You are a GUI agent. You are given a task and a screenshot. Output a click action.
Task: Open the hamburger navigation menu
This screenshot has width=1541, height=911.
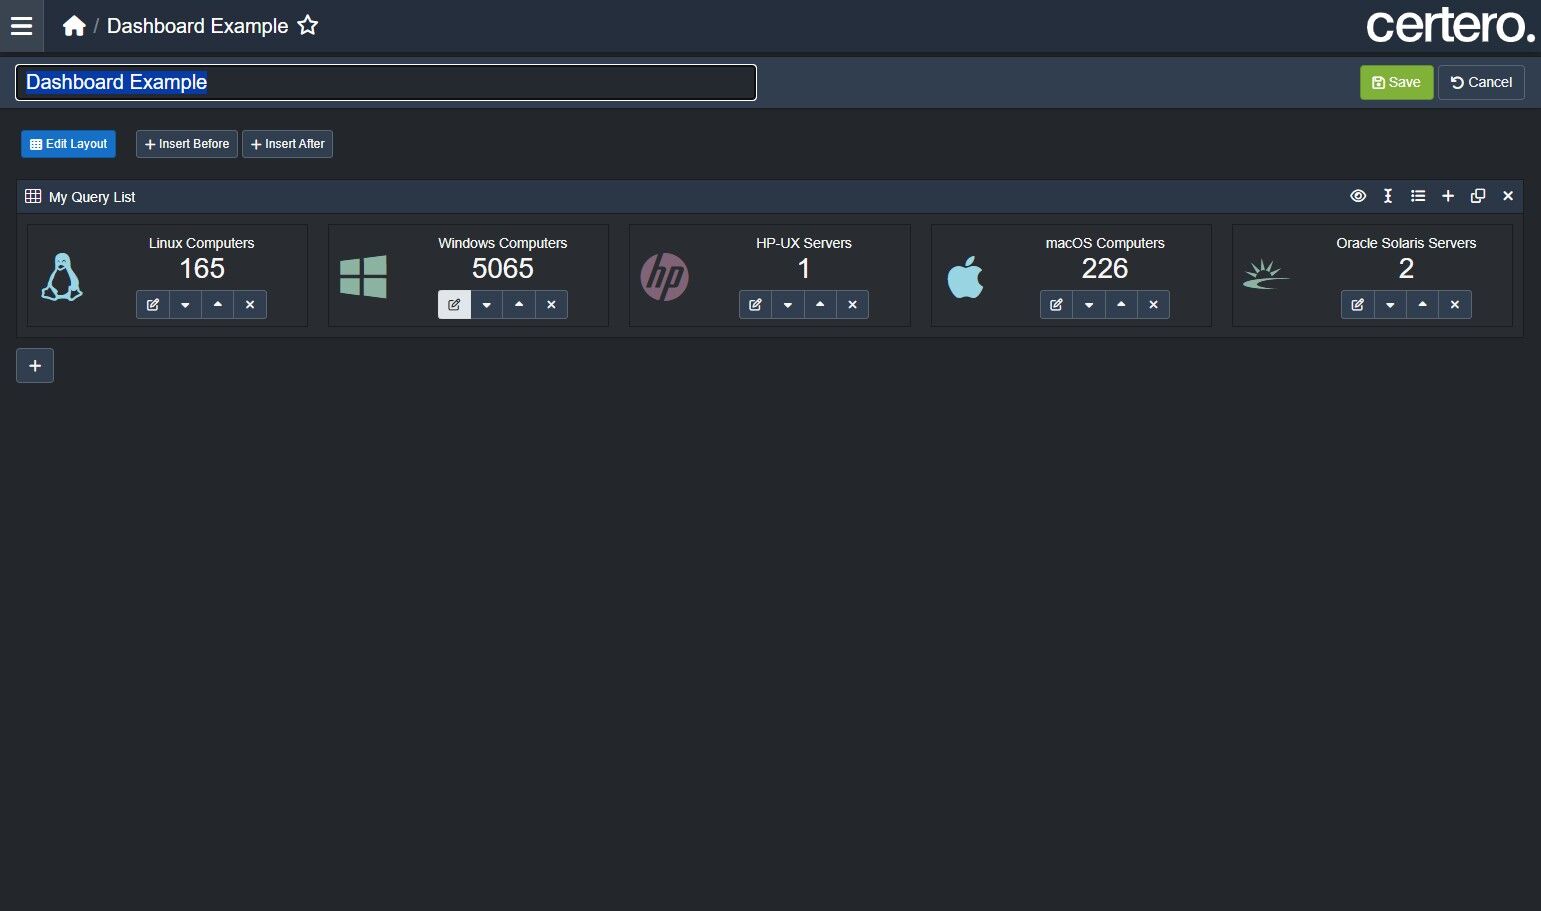click(22, 26)
